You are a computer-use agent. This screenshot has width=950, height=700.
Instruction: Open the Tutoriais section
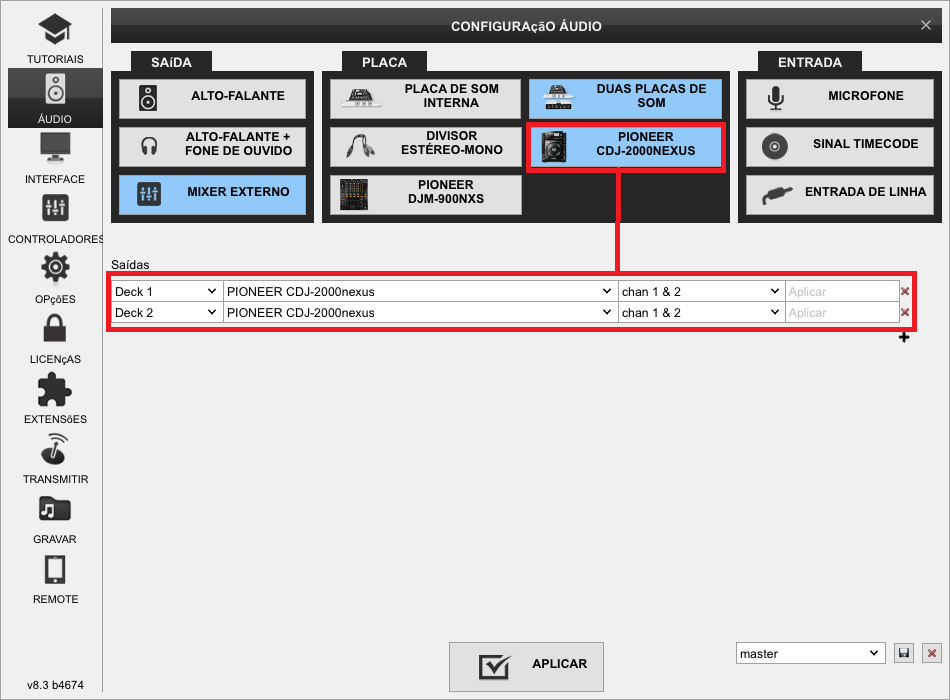pos(55,39)
